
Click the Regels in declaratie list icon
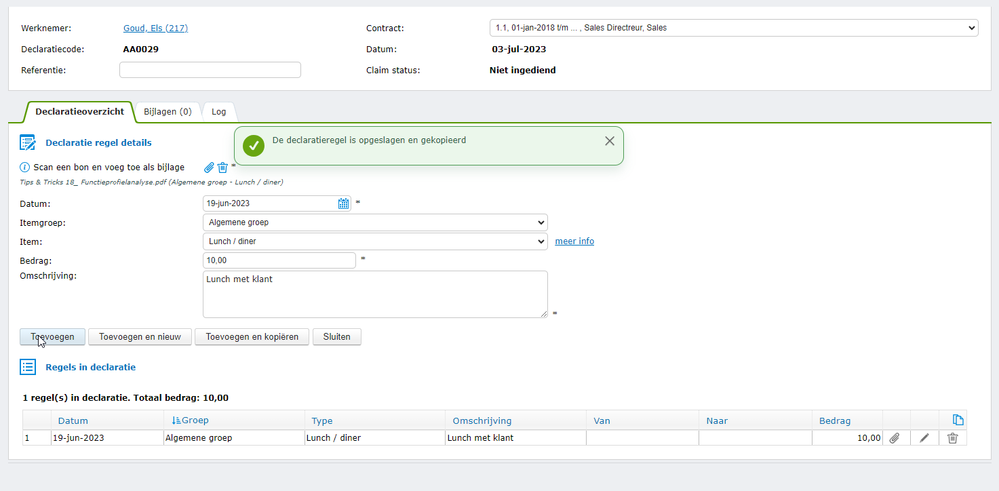(27, 367)
